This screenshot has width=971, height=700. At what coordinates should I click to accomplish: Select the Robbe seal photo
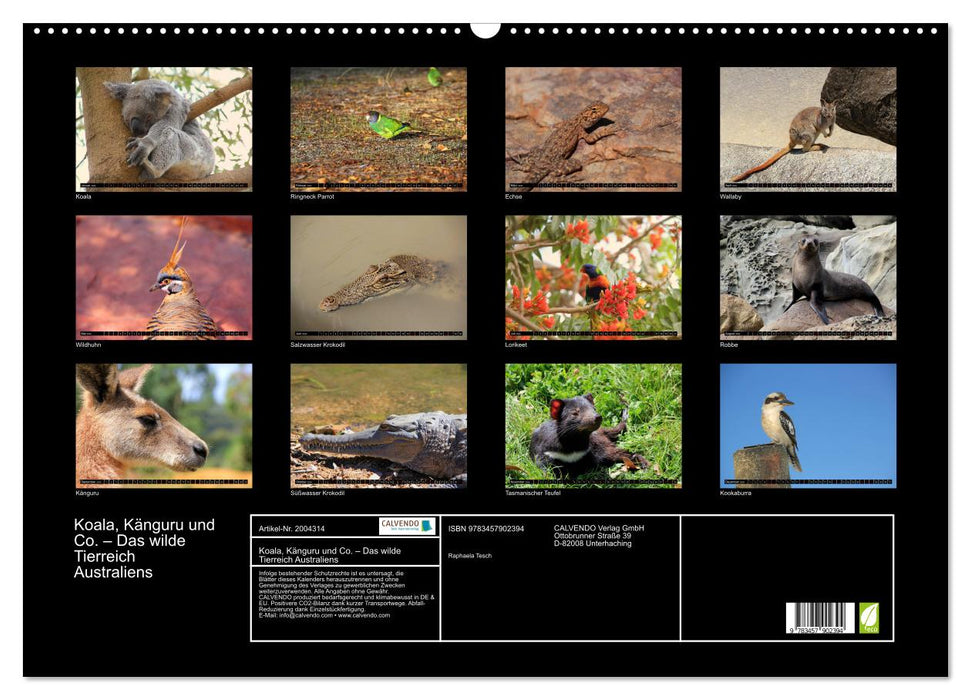[808, 277]
